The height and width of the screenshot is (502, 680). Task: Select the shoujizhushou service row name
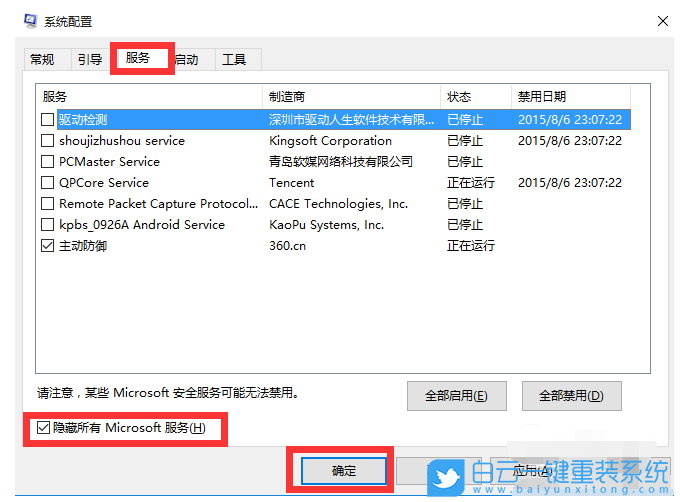tap(122, 141)
